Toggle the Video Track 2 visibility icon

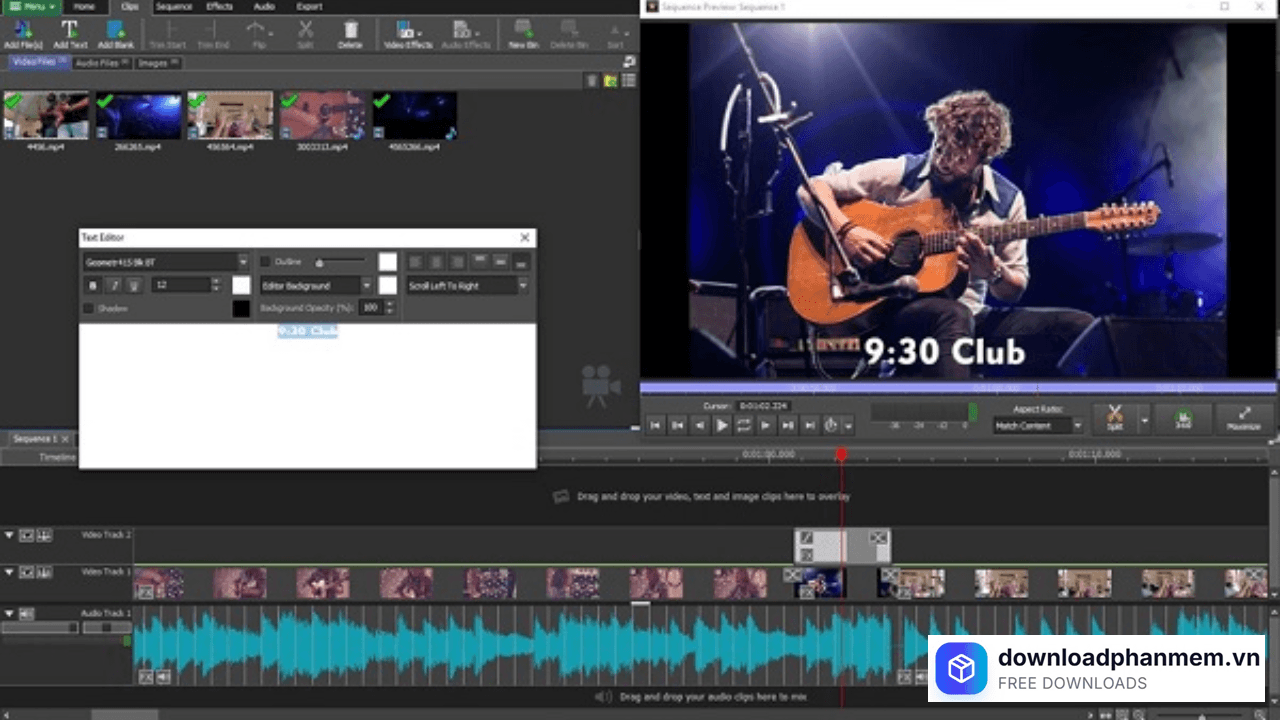tap(27, 536)
